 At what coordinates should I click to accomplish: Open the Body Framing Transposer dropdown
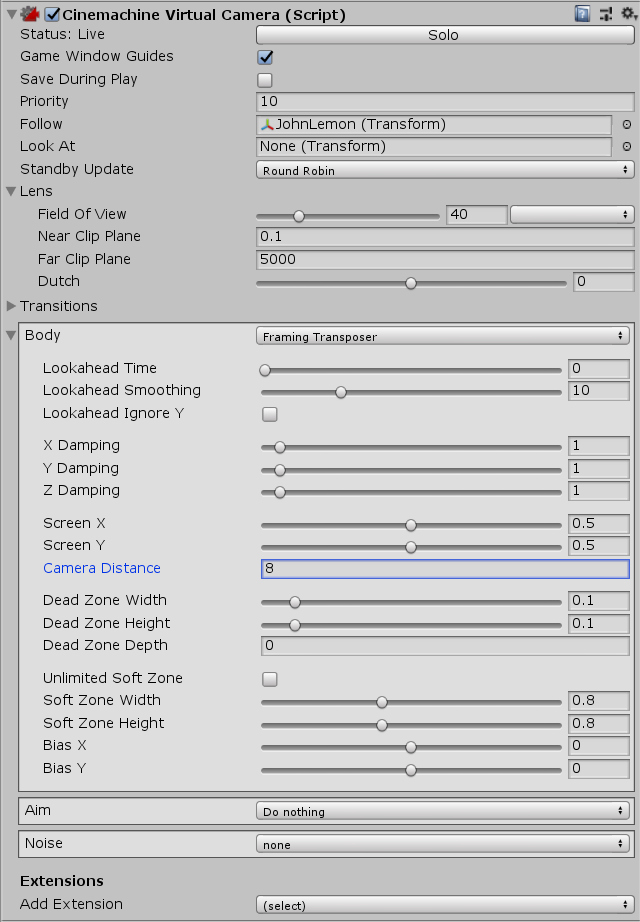point(442,337)
